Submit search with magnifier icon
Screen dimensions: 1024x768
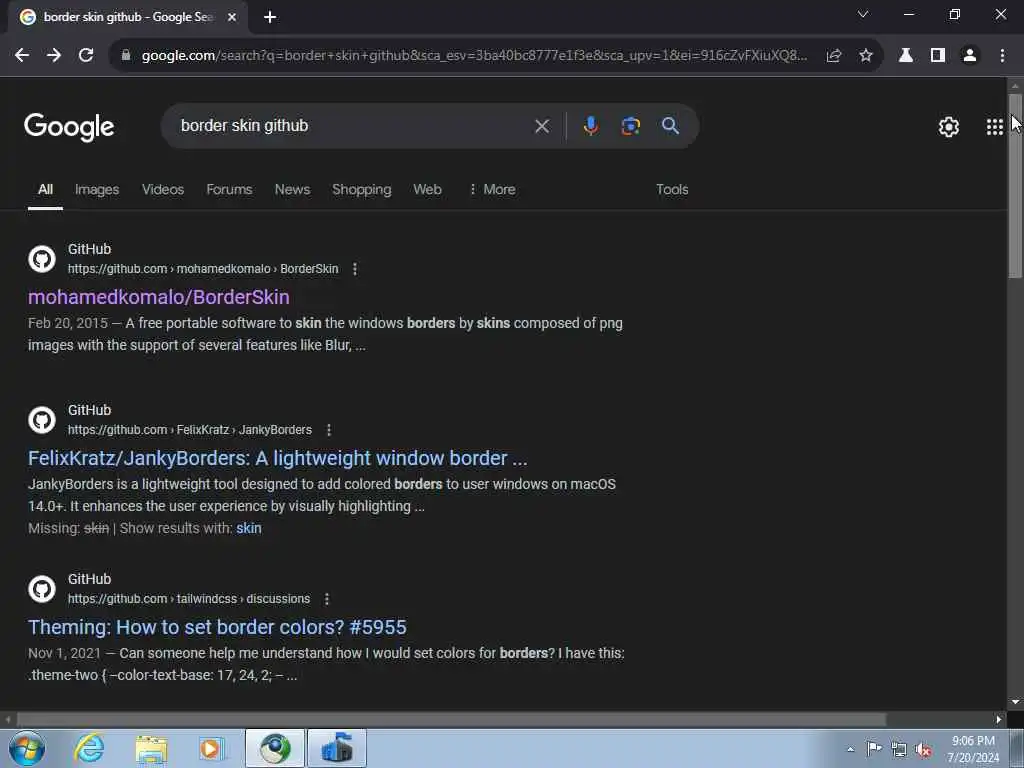coord(671,126)
